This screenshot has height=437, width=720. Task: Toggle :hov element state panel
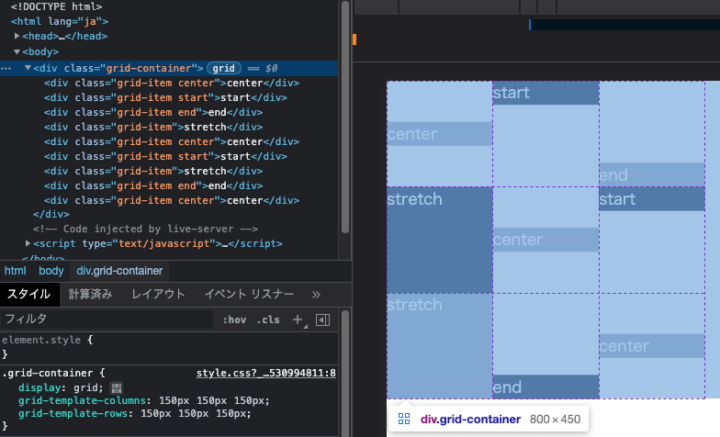(234, 319)
